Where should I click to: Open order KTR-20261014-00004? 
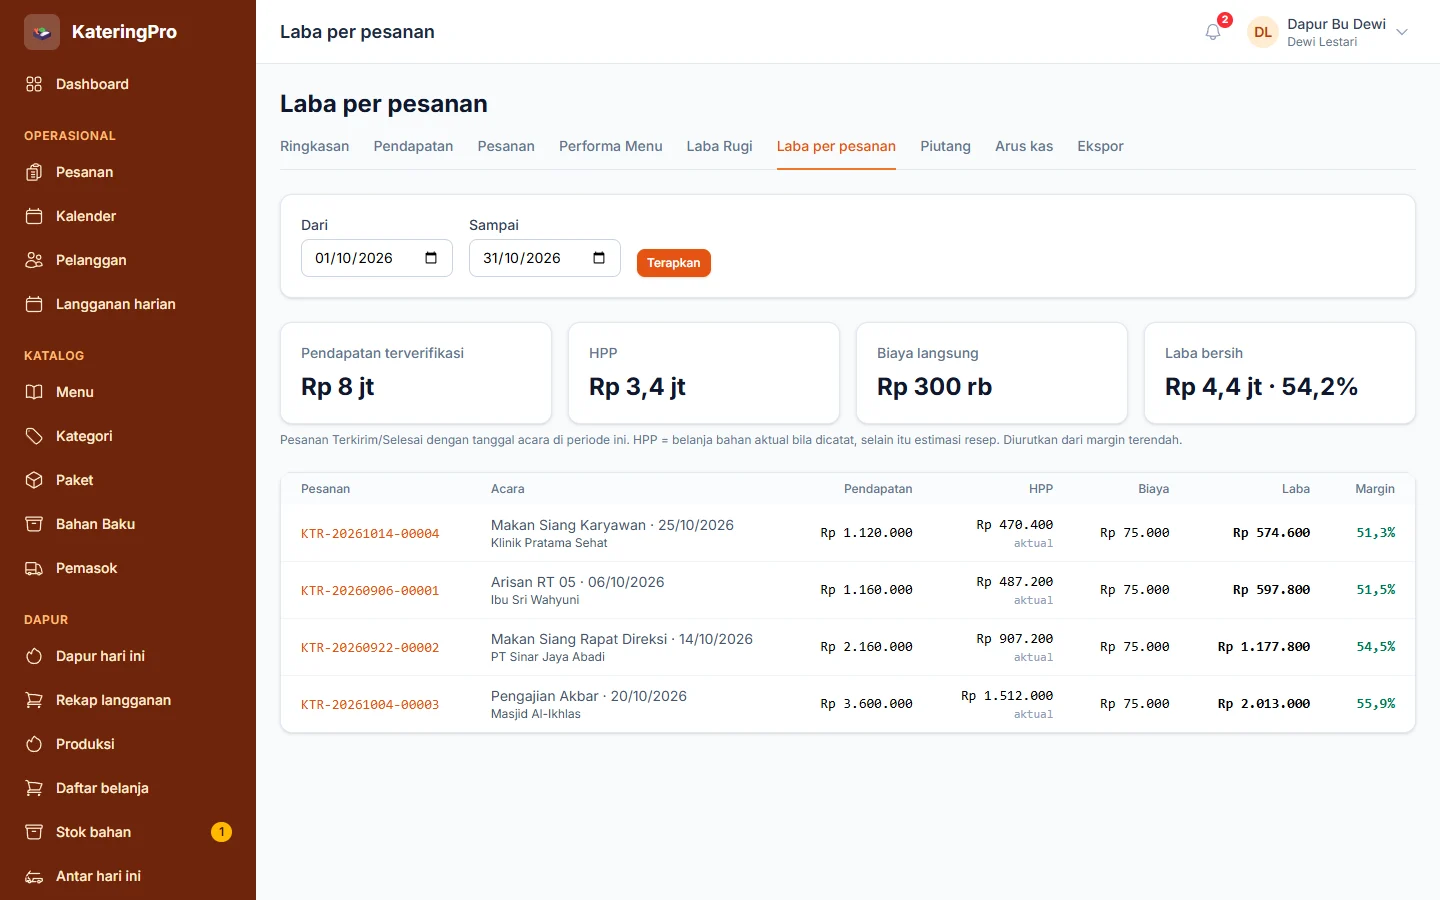370,534
